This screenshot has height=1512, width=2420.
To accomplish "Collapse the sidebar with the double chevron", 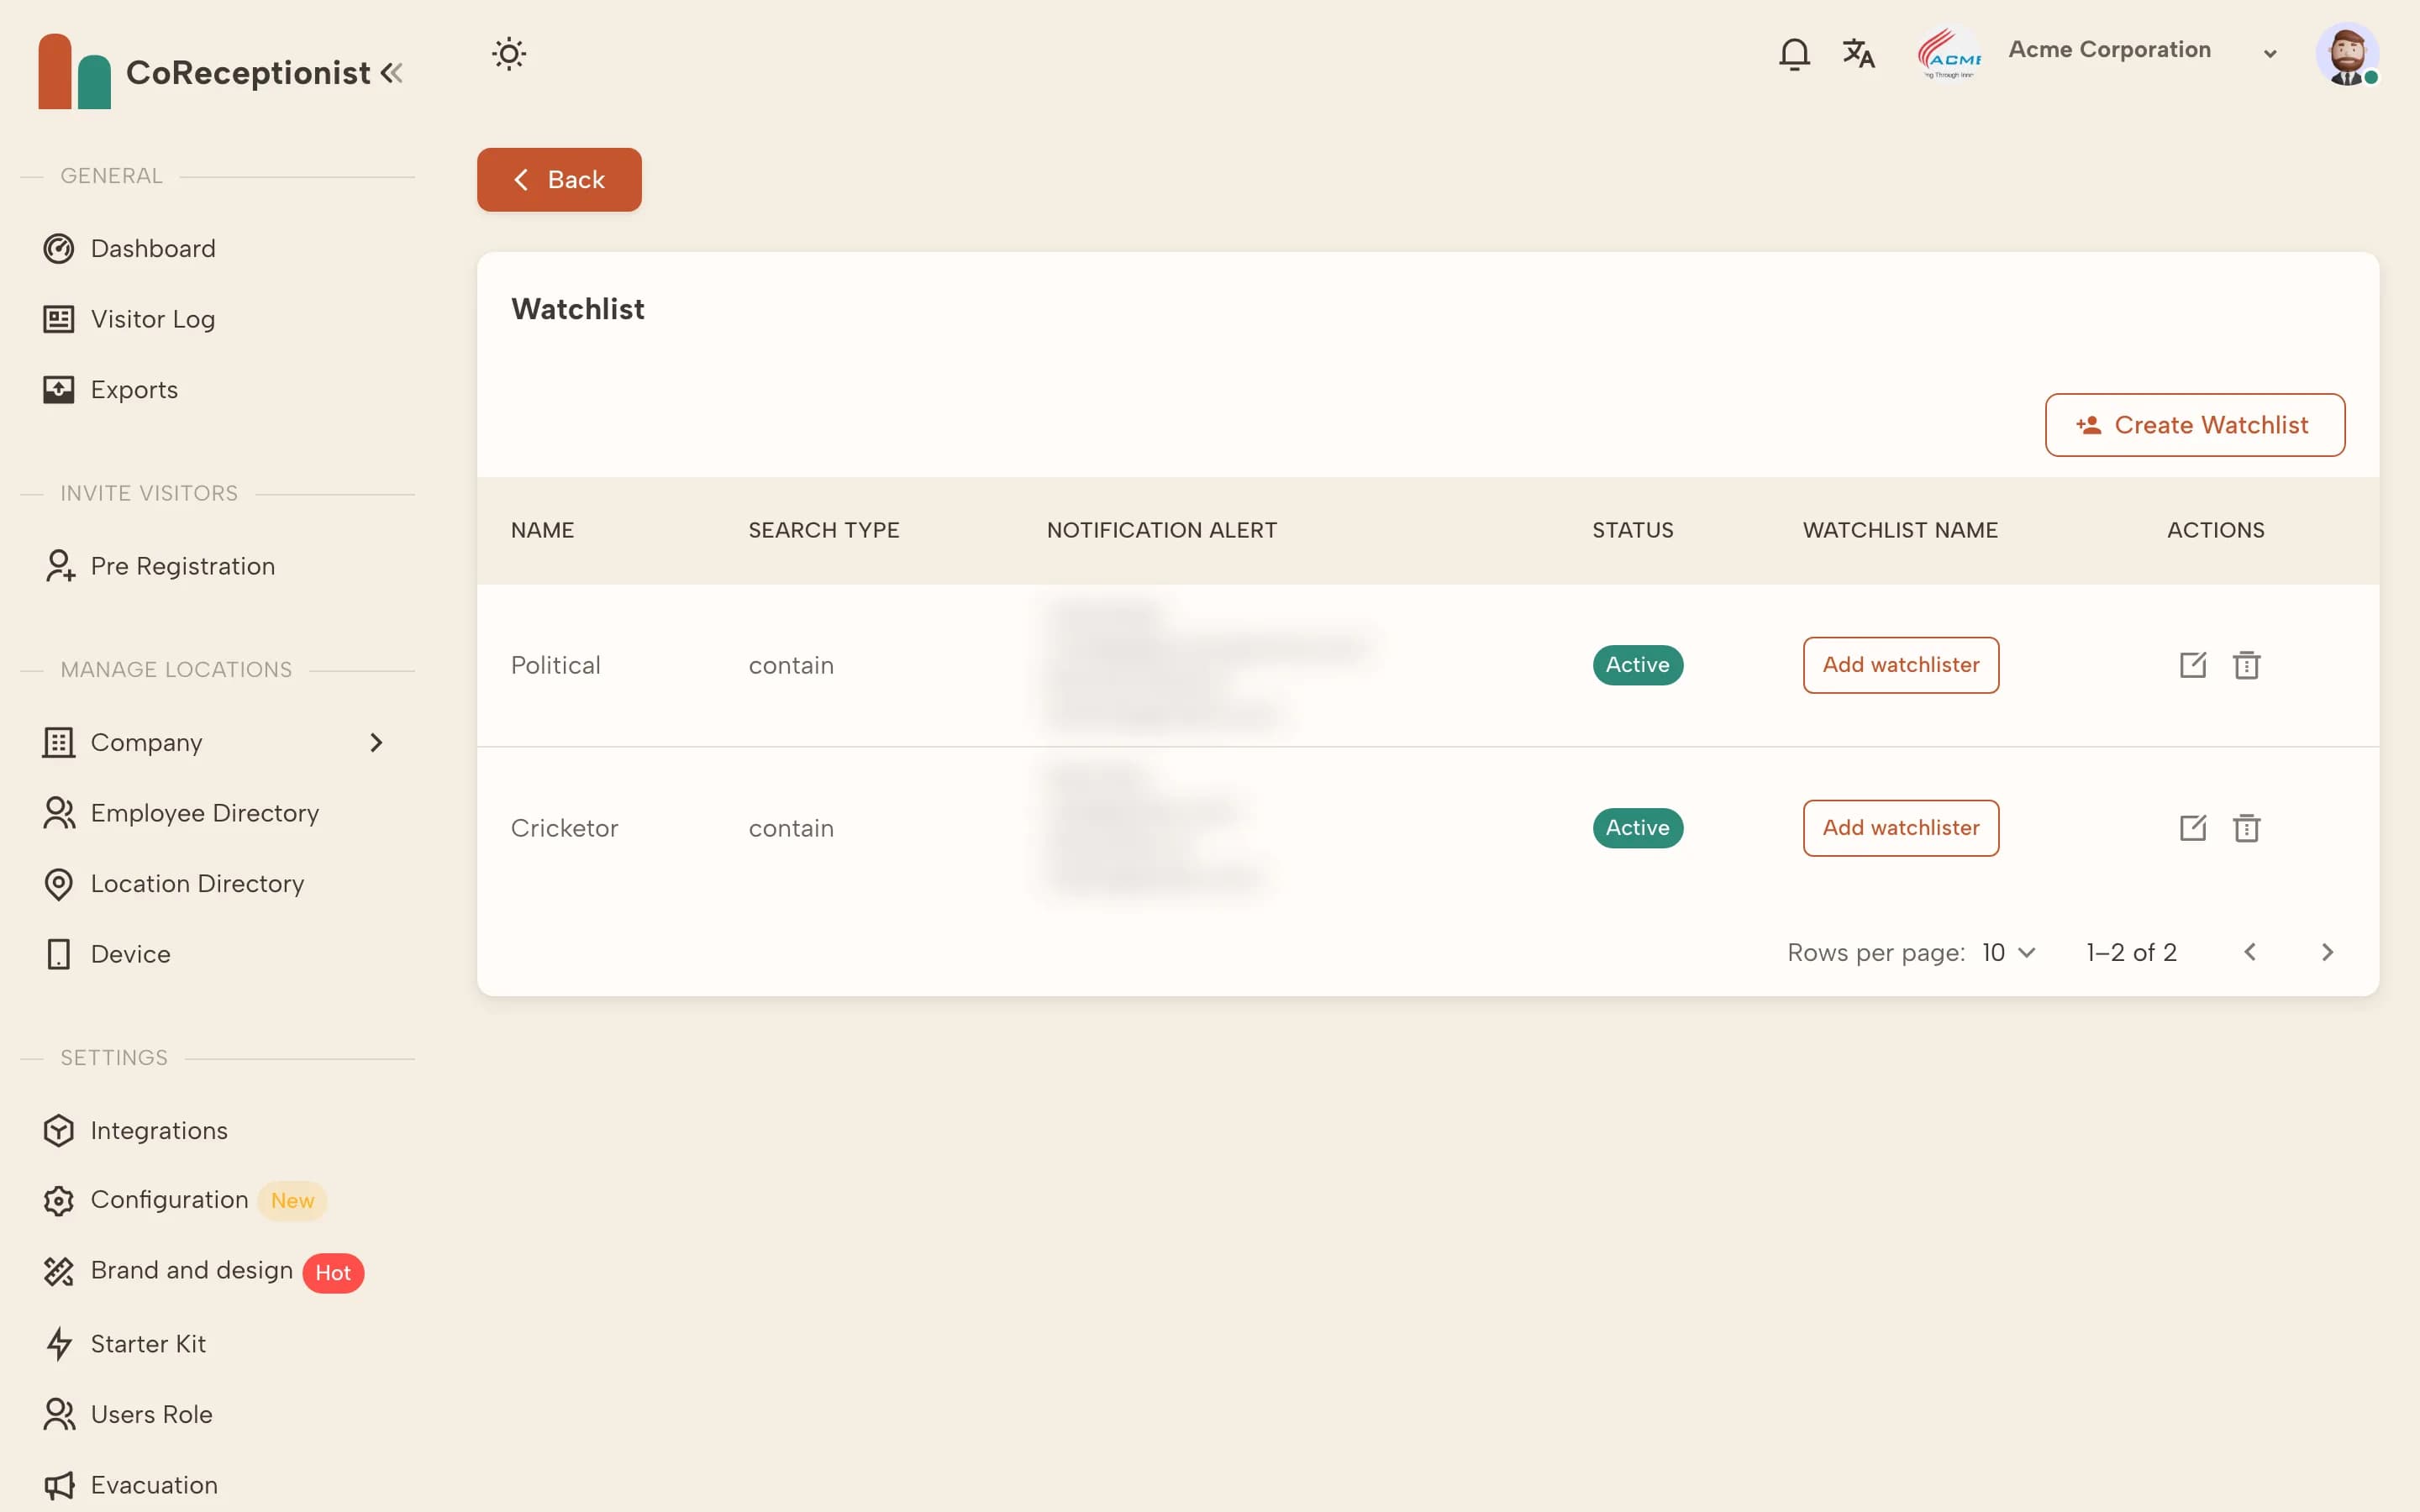I will 392,72.
